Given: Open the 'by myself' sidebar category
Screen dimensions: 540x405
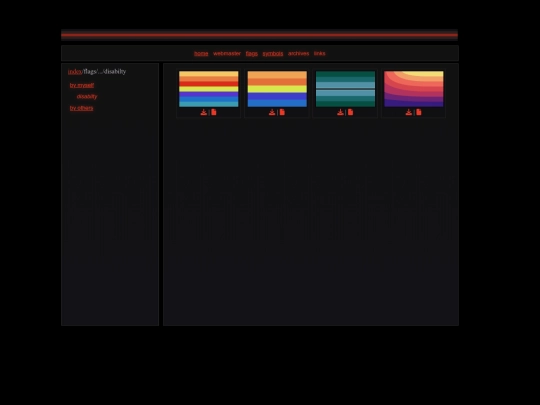Looking at the screenshot, I should pos(82,85).
